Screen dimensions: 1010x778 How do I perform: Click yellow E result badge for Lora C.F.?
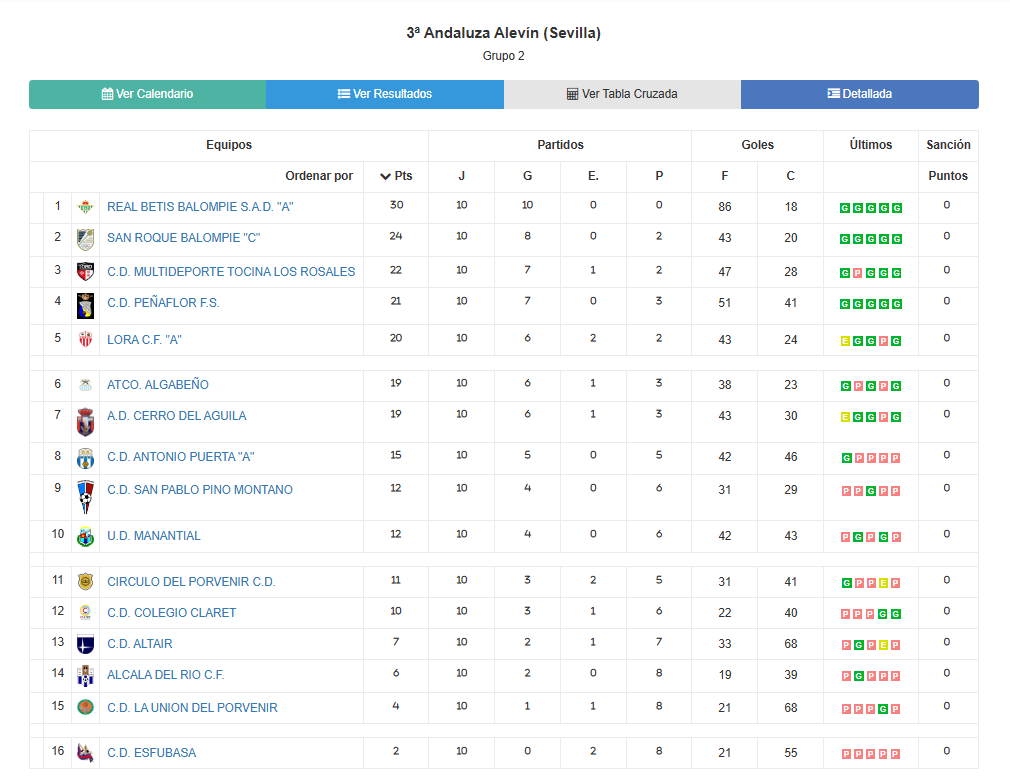[x=845, y=341]
